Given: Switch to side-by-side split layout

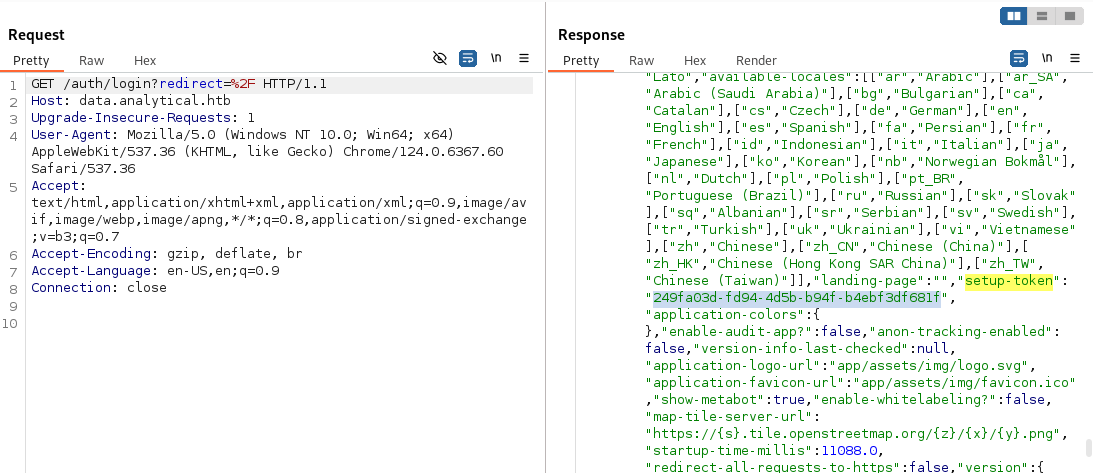Looking at the screenshot, I should [1014, 16].
